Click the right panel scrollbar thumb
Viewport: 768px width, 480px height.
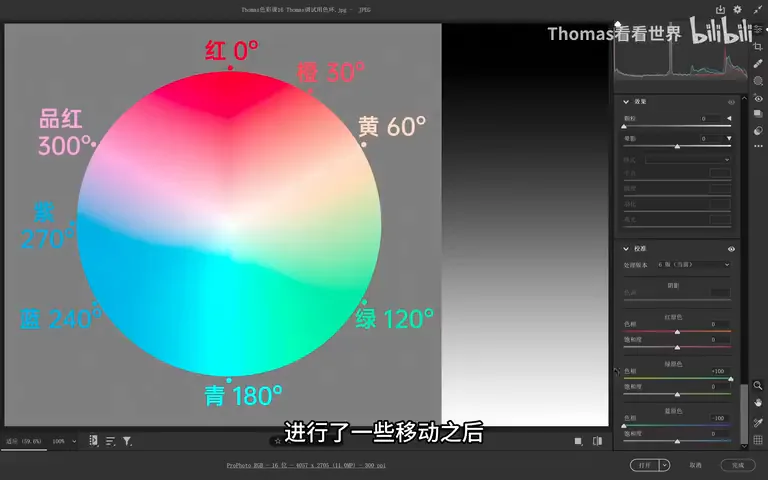[744, 412]
